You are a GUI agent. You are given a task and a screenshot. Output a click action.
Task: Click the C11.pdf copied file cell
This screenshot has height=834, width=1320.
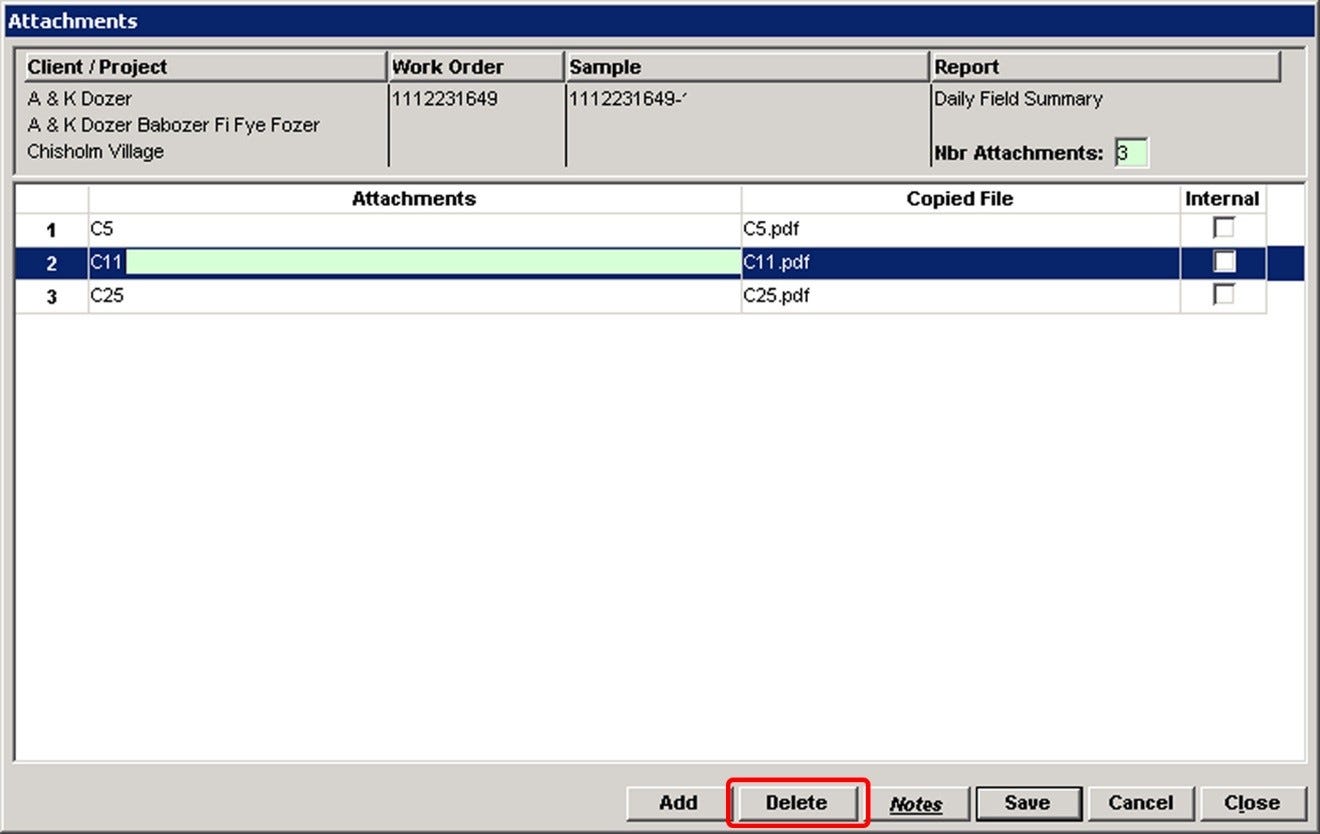(961, 263)
